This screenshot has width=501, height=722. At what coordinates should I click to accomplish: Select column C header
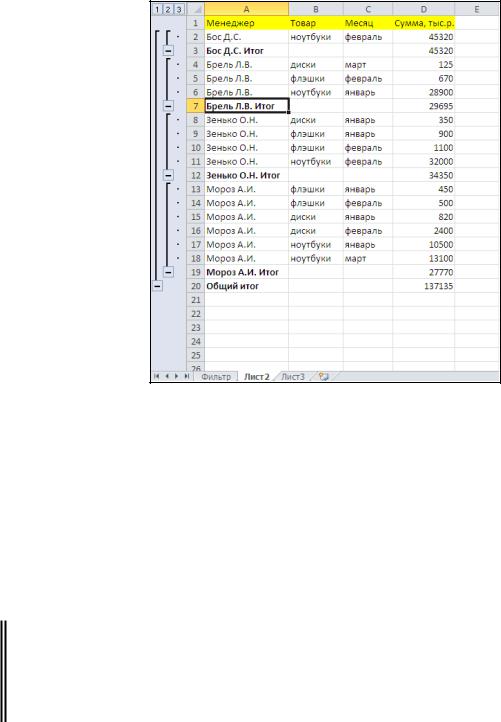pos(368,9)
